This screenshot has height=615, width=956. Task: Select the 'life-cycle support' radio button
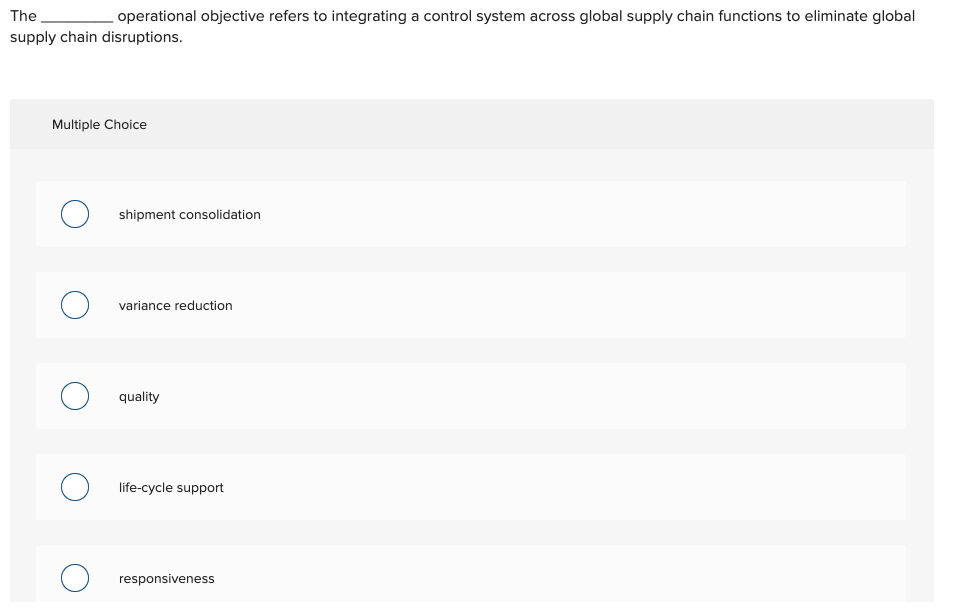(74, 487)
